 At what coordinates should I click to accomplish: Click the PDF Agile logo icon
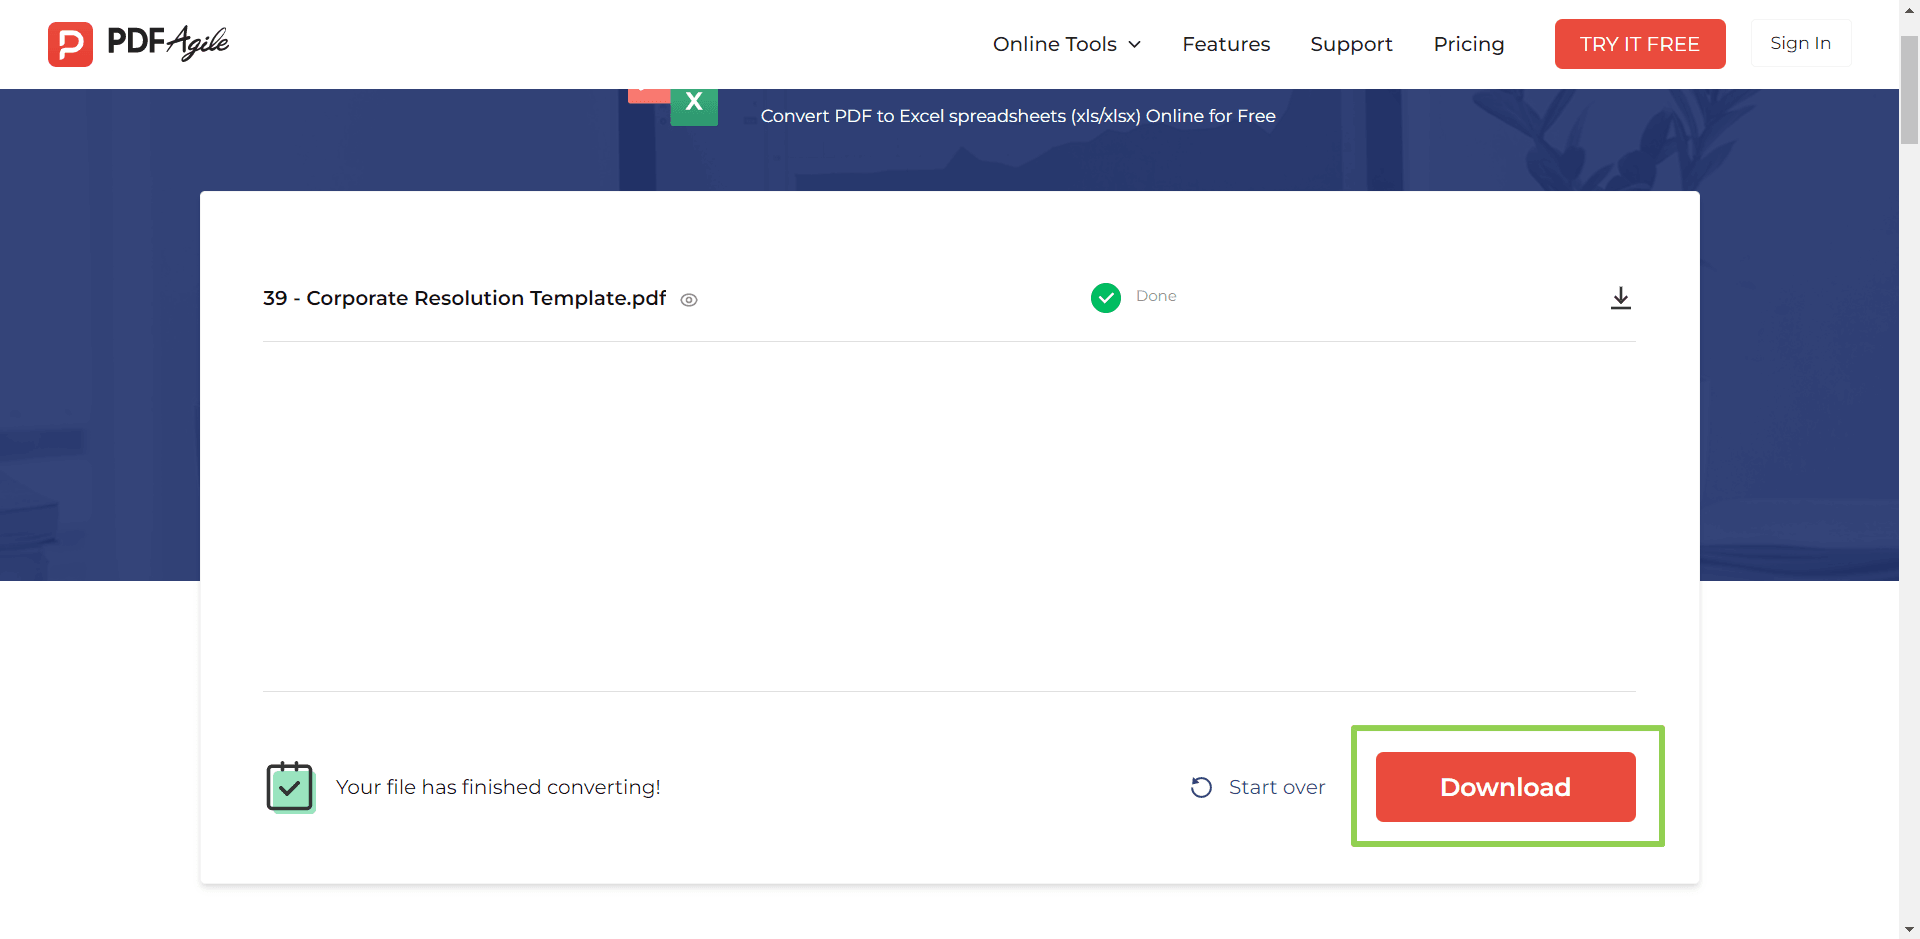[x=70, y=44]
